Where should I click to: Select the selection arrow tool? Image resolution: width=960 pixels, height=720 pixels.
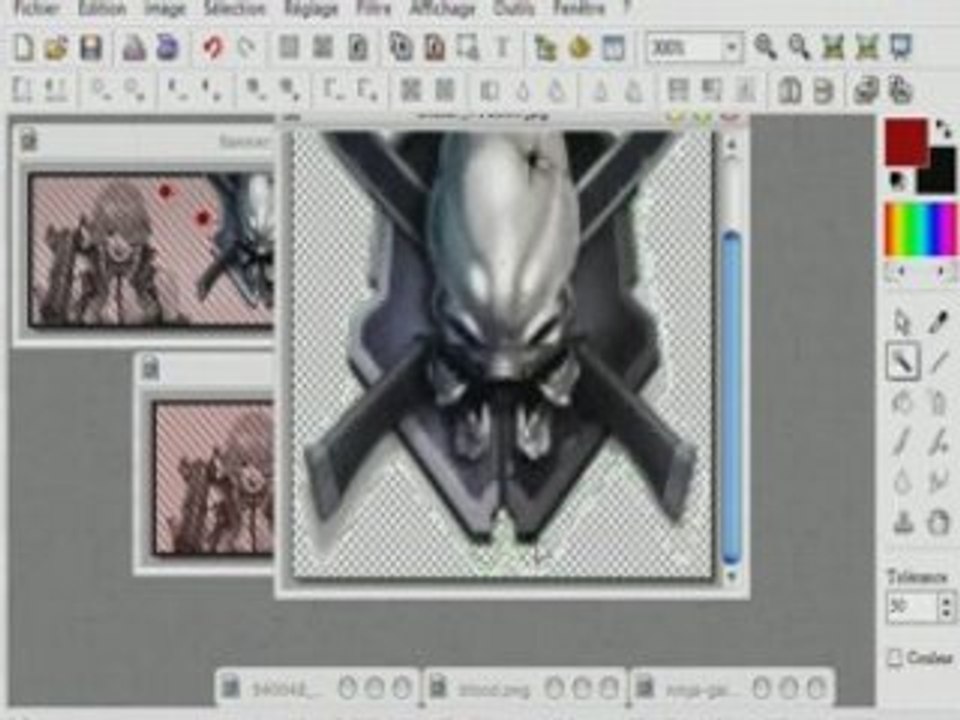pos(902,322)
